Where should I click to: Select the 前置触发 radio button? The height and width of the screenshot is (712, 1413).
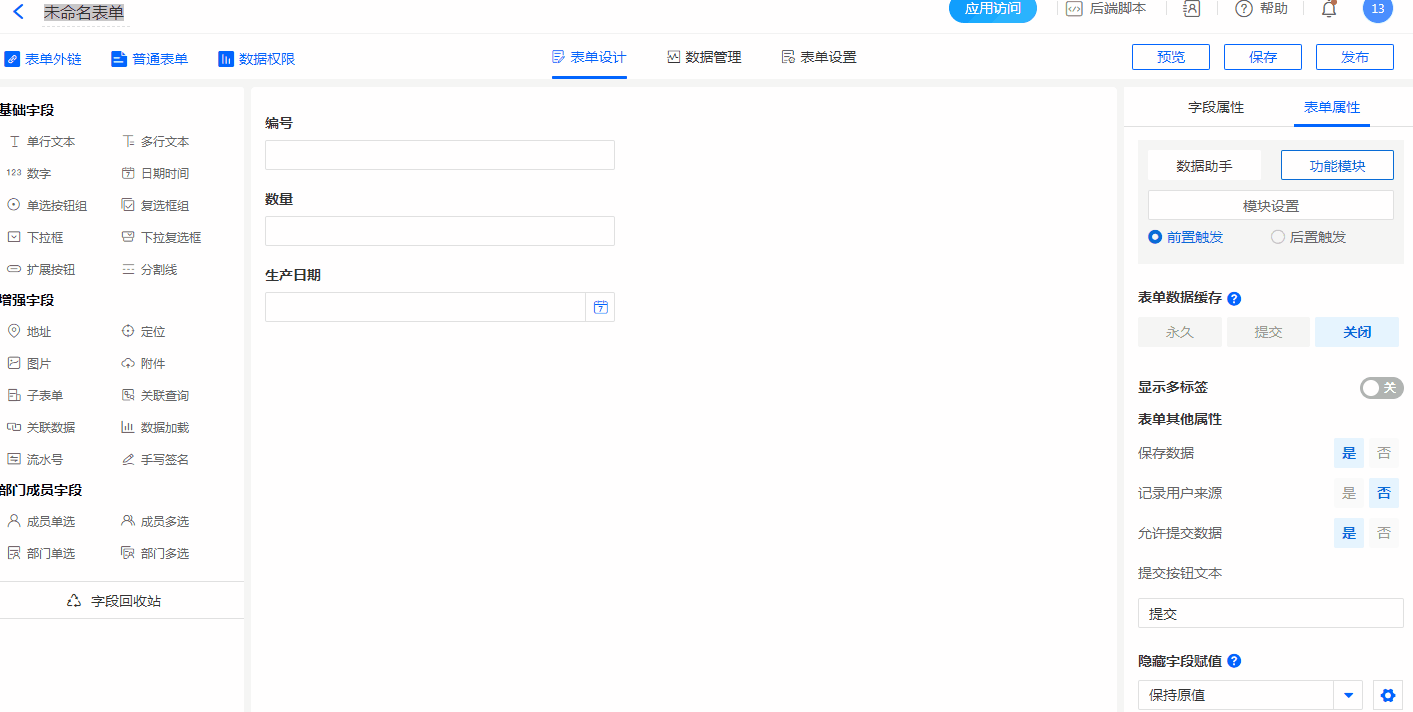tap(1155, 237)
